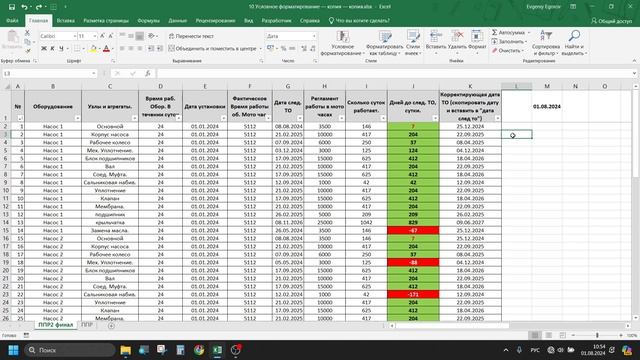
Task: Click the Format Painter brush icon
Action: (x=27, y=51)
